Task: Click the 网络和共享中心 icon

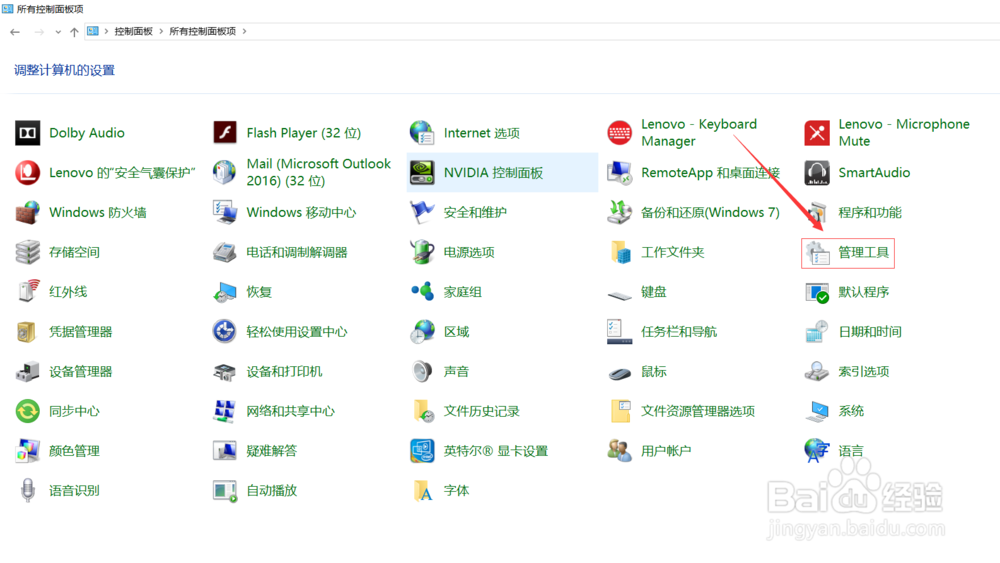Action: tap(224, 411)
